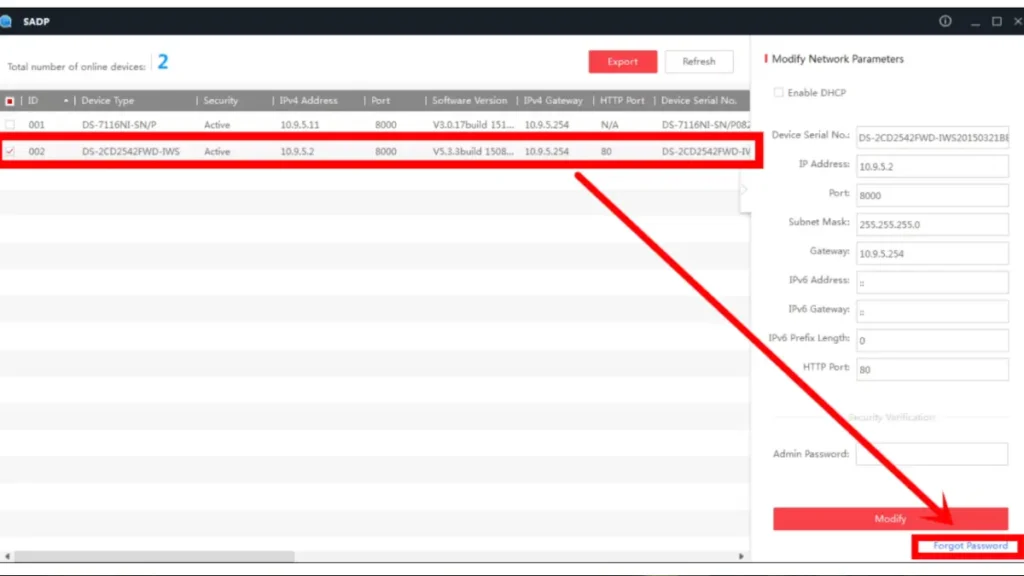The height and width of the screenshot is (576, 1024).
Task: Click the Export button
Action: [622, 62]
